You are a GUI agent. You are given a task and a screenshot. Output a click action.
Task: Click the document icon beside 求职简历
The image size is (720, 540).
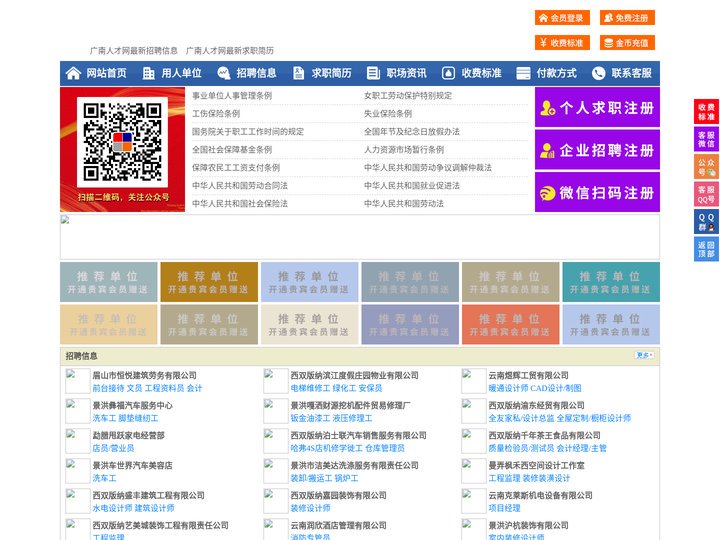pos(298,73)
